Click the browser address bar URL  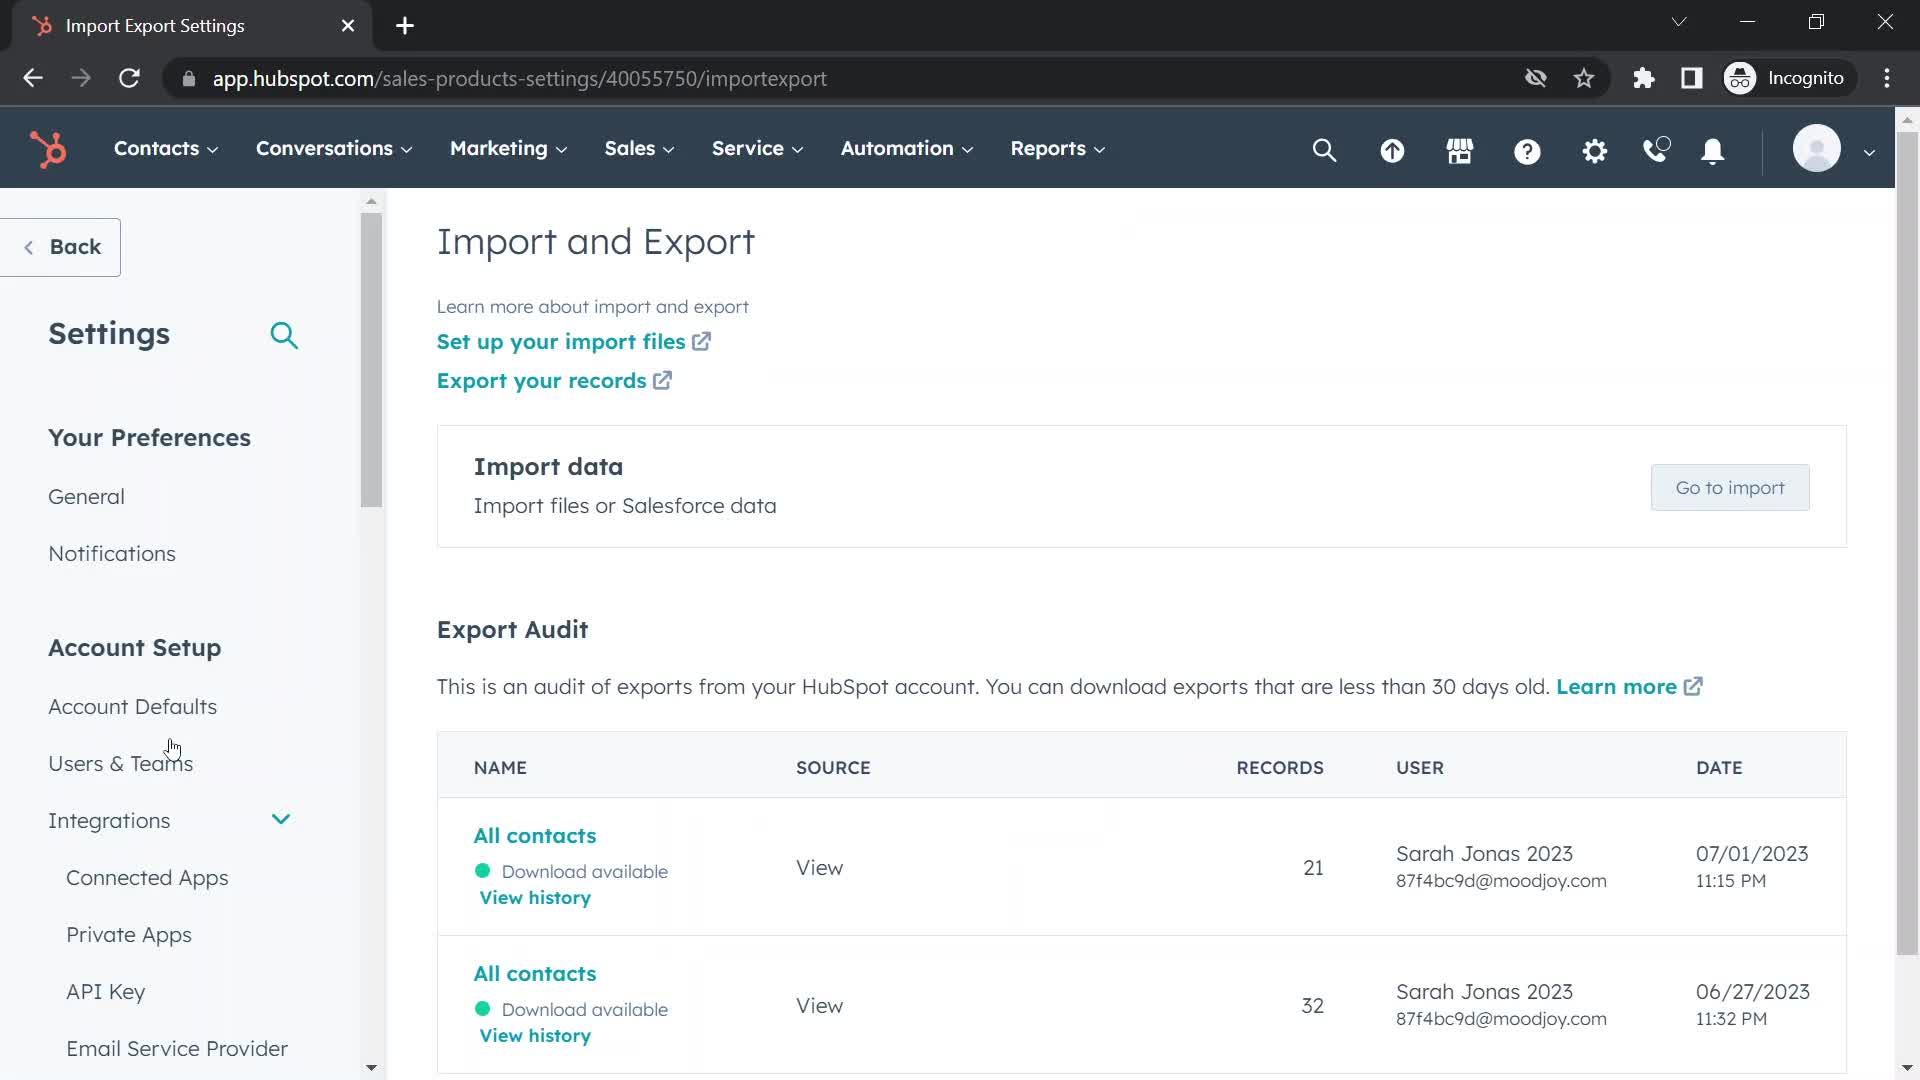coord(519,79)
